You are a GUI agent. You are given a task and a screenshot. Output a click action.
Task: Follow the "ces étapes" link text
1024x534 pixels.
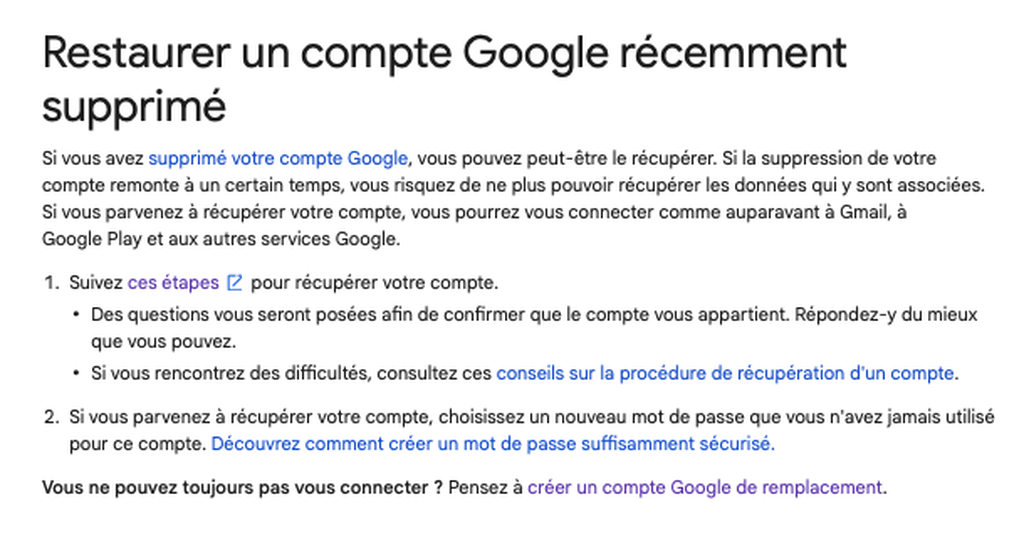pos(173,283)
